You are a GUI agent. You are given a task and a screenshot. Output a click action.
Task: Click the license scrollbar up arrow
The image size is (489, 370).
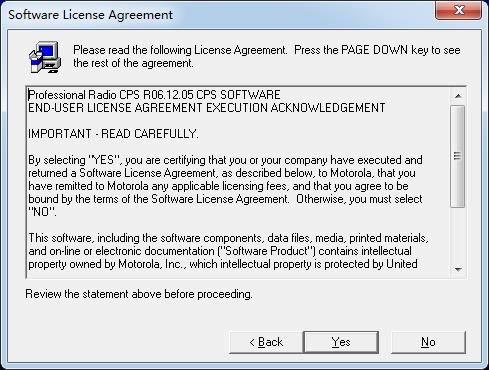click(x=458, y=96)
